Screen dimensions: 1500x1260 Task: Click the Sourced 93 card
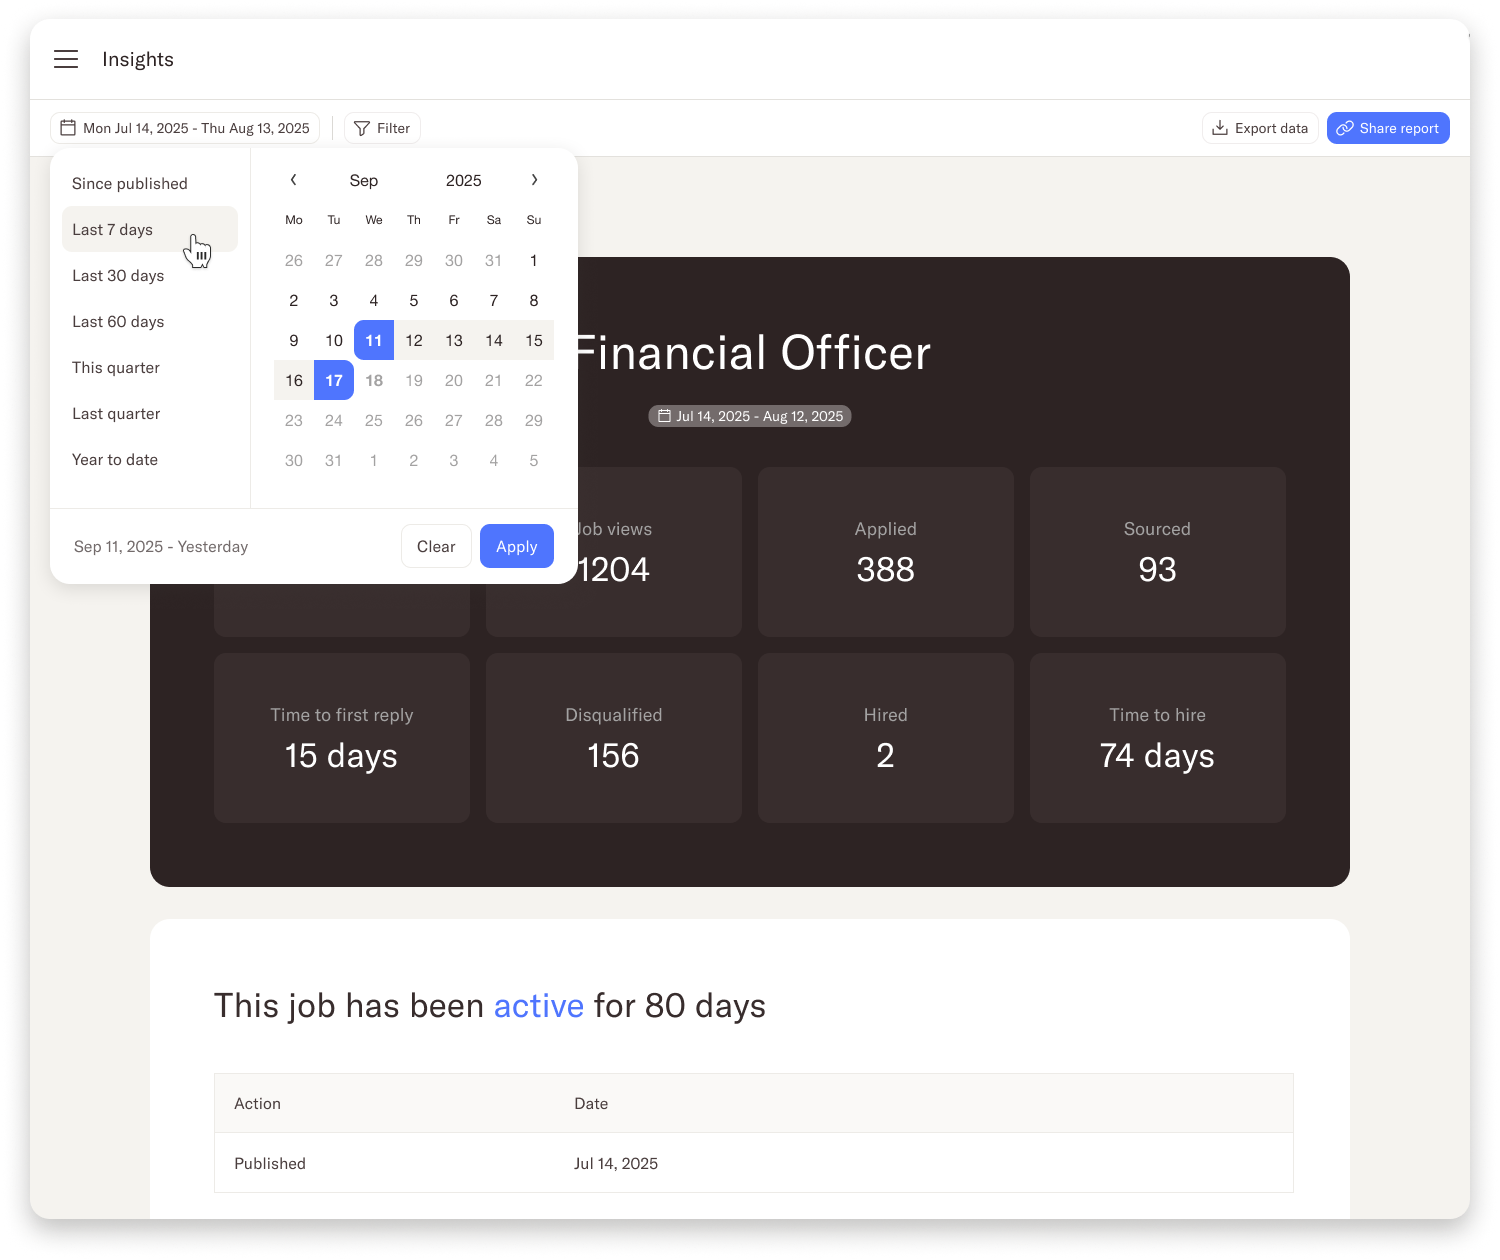pos(1158,552)
